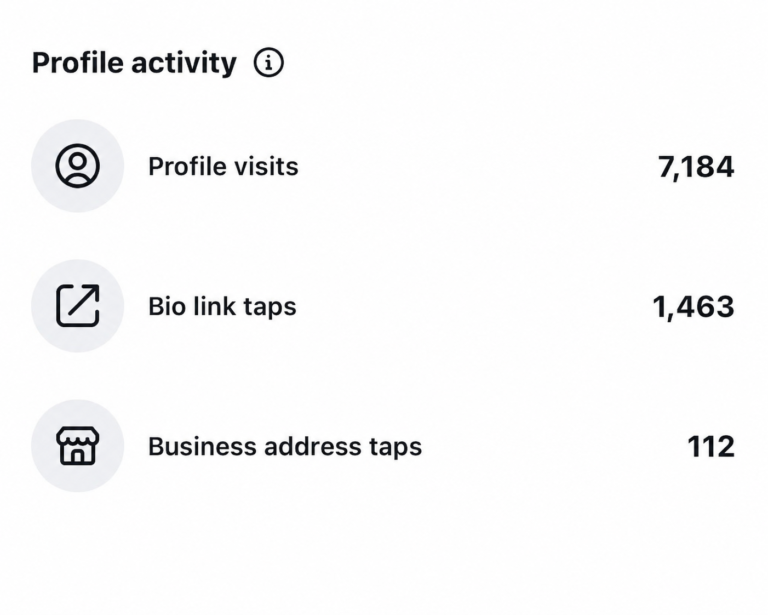Screen dimensions: 768x615
Task: Click the Profile activity heading
Action: pos(134,64)
